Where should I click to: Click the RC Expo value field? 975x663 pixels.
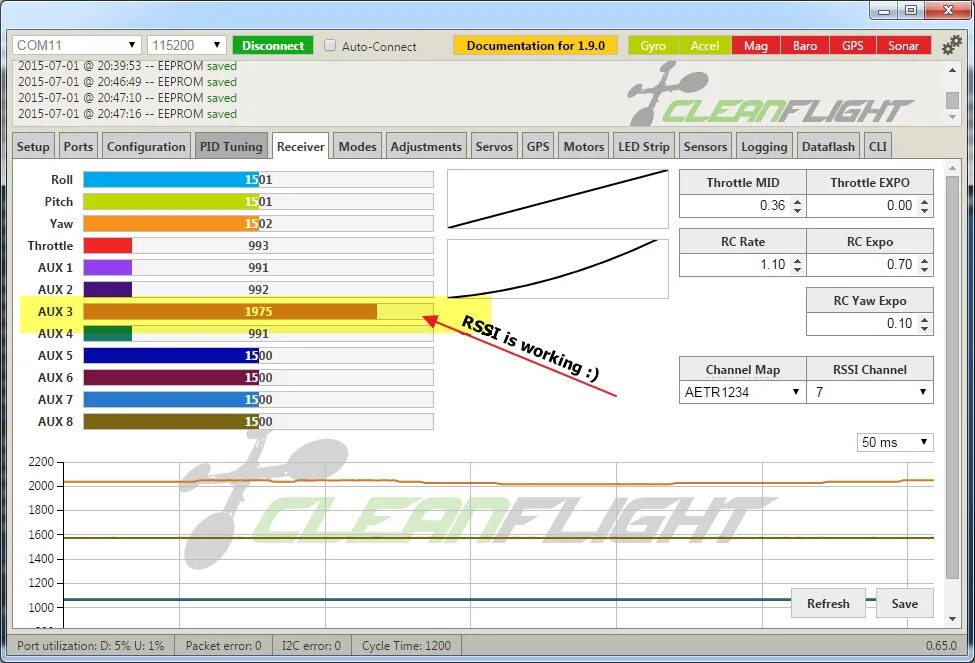870,264
